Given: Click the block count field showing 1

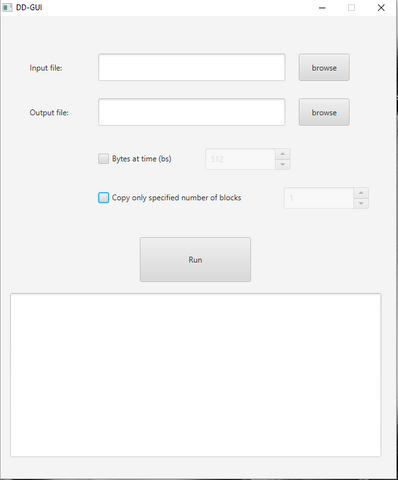Looking at the screenshot, I should click(x=319, y=198).
